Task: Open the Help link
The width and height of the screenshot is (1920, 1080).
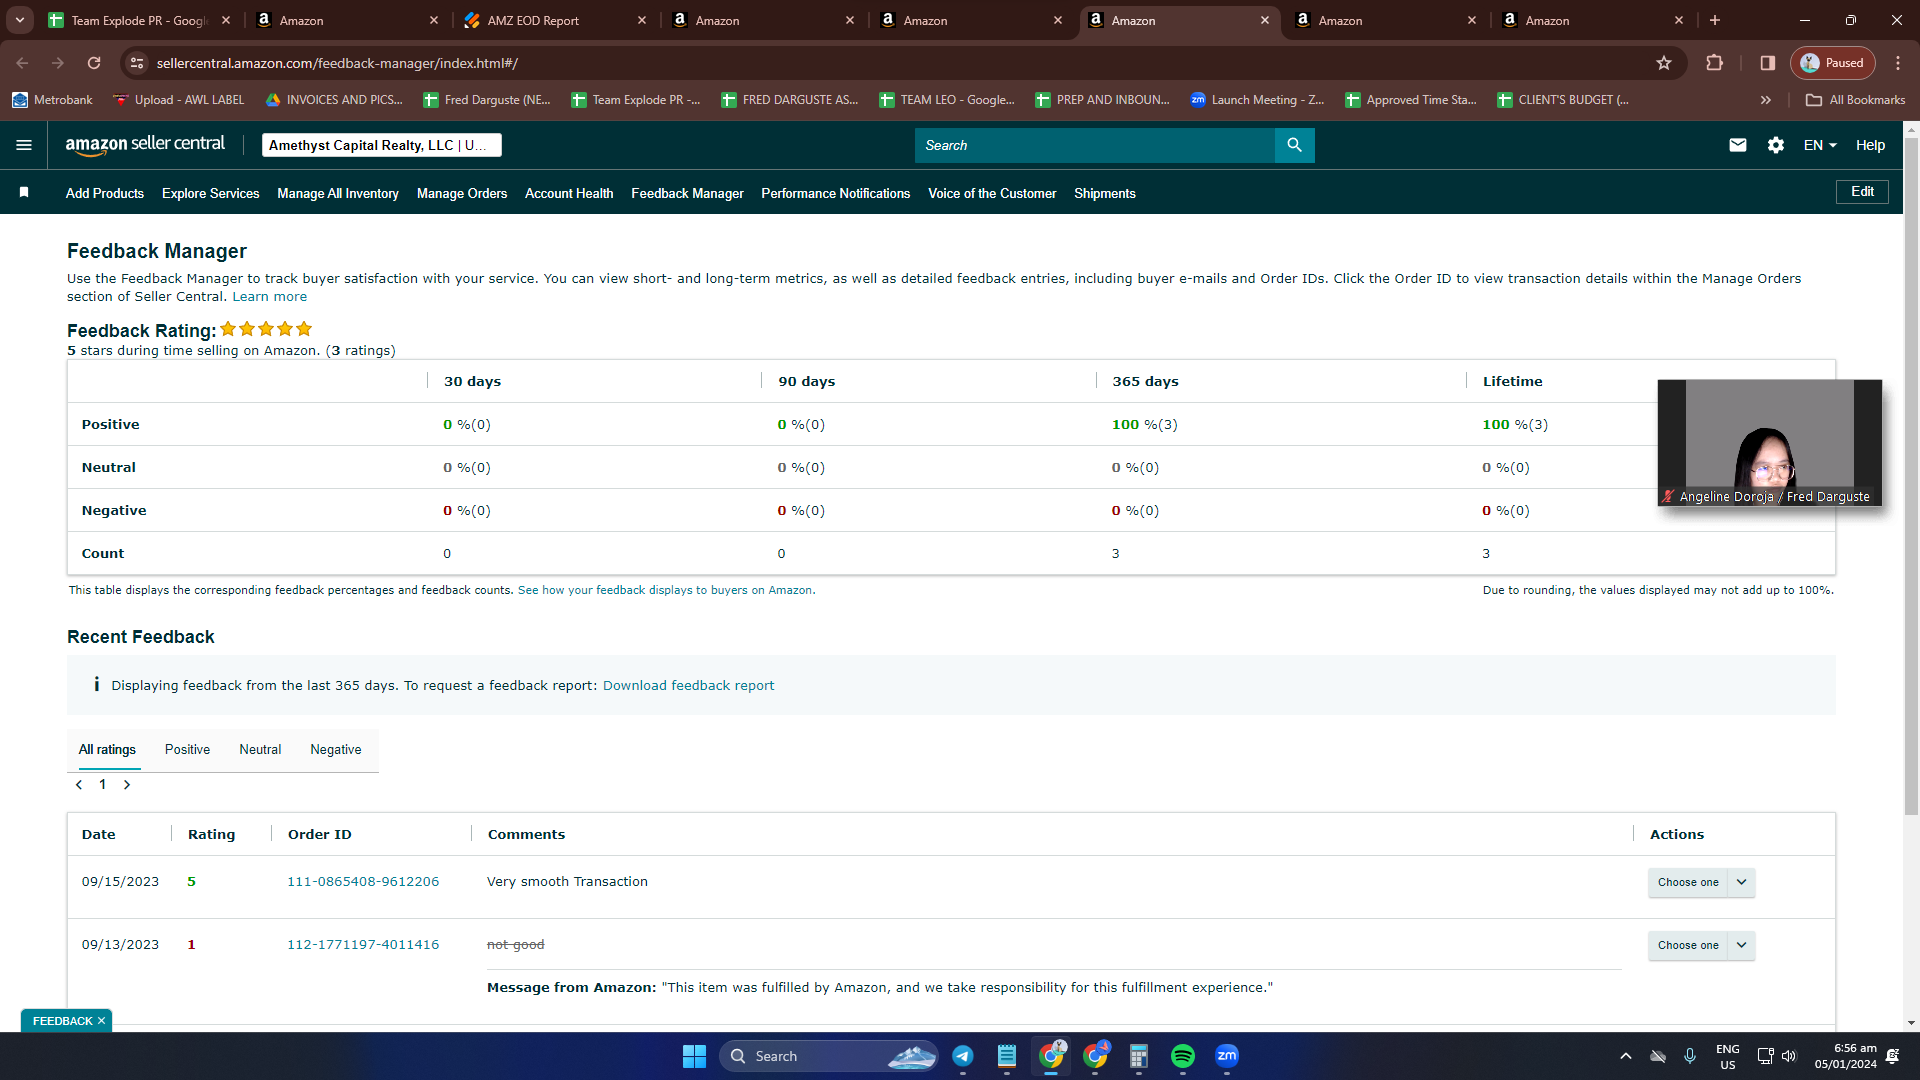Action: [x=1870, y=145]
